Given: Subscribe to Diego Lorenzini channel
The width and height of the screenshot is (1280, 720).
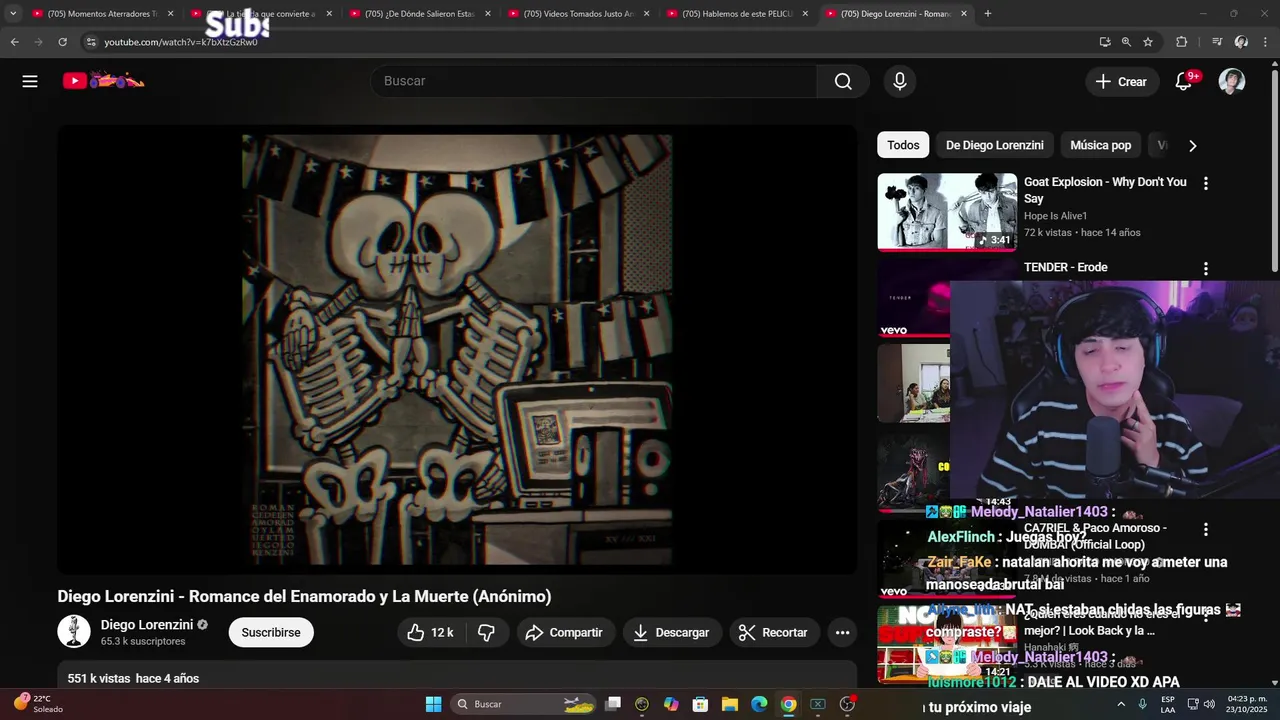Looking at the screenshot, I should (271, 632).
